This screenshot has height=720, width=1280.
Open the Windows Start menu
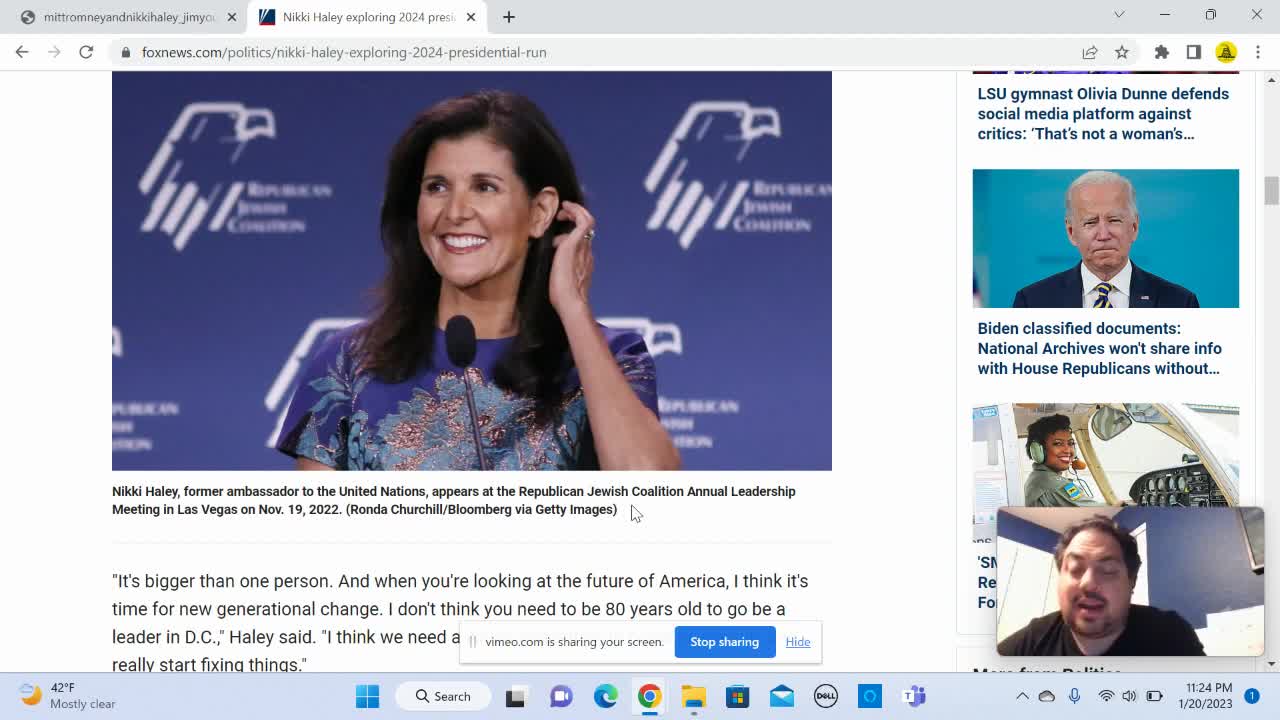point(368,696)
